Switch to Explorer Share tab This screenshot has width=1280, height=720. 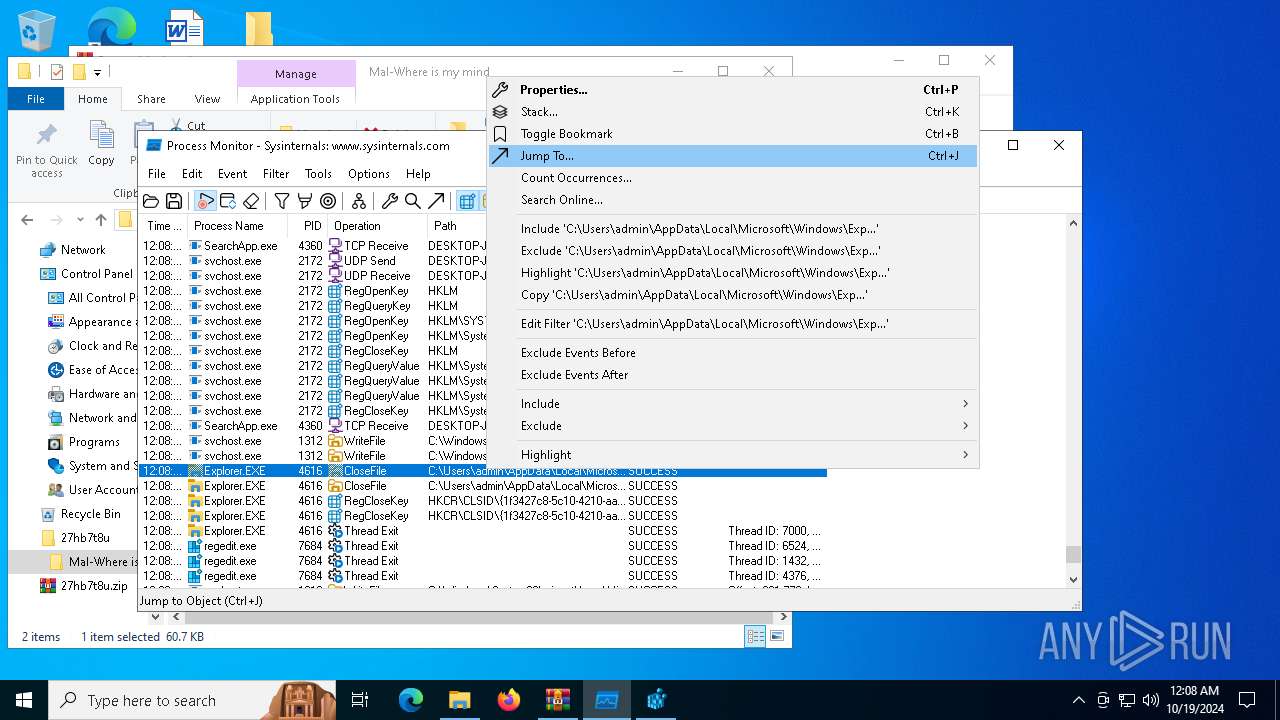click(x=152, y=99)
